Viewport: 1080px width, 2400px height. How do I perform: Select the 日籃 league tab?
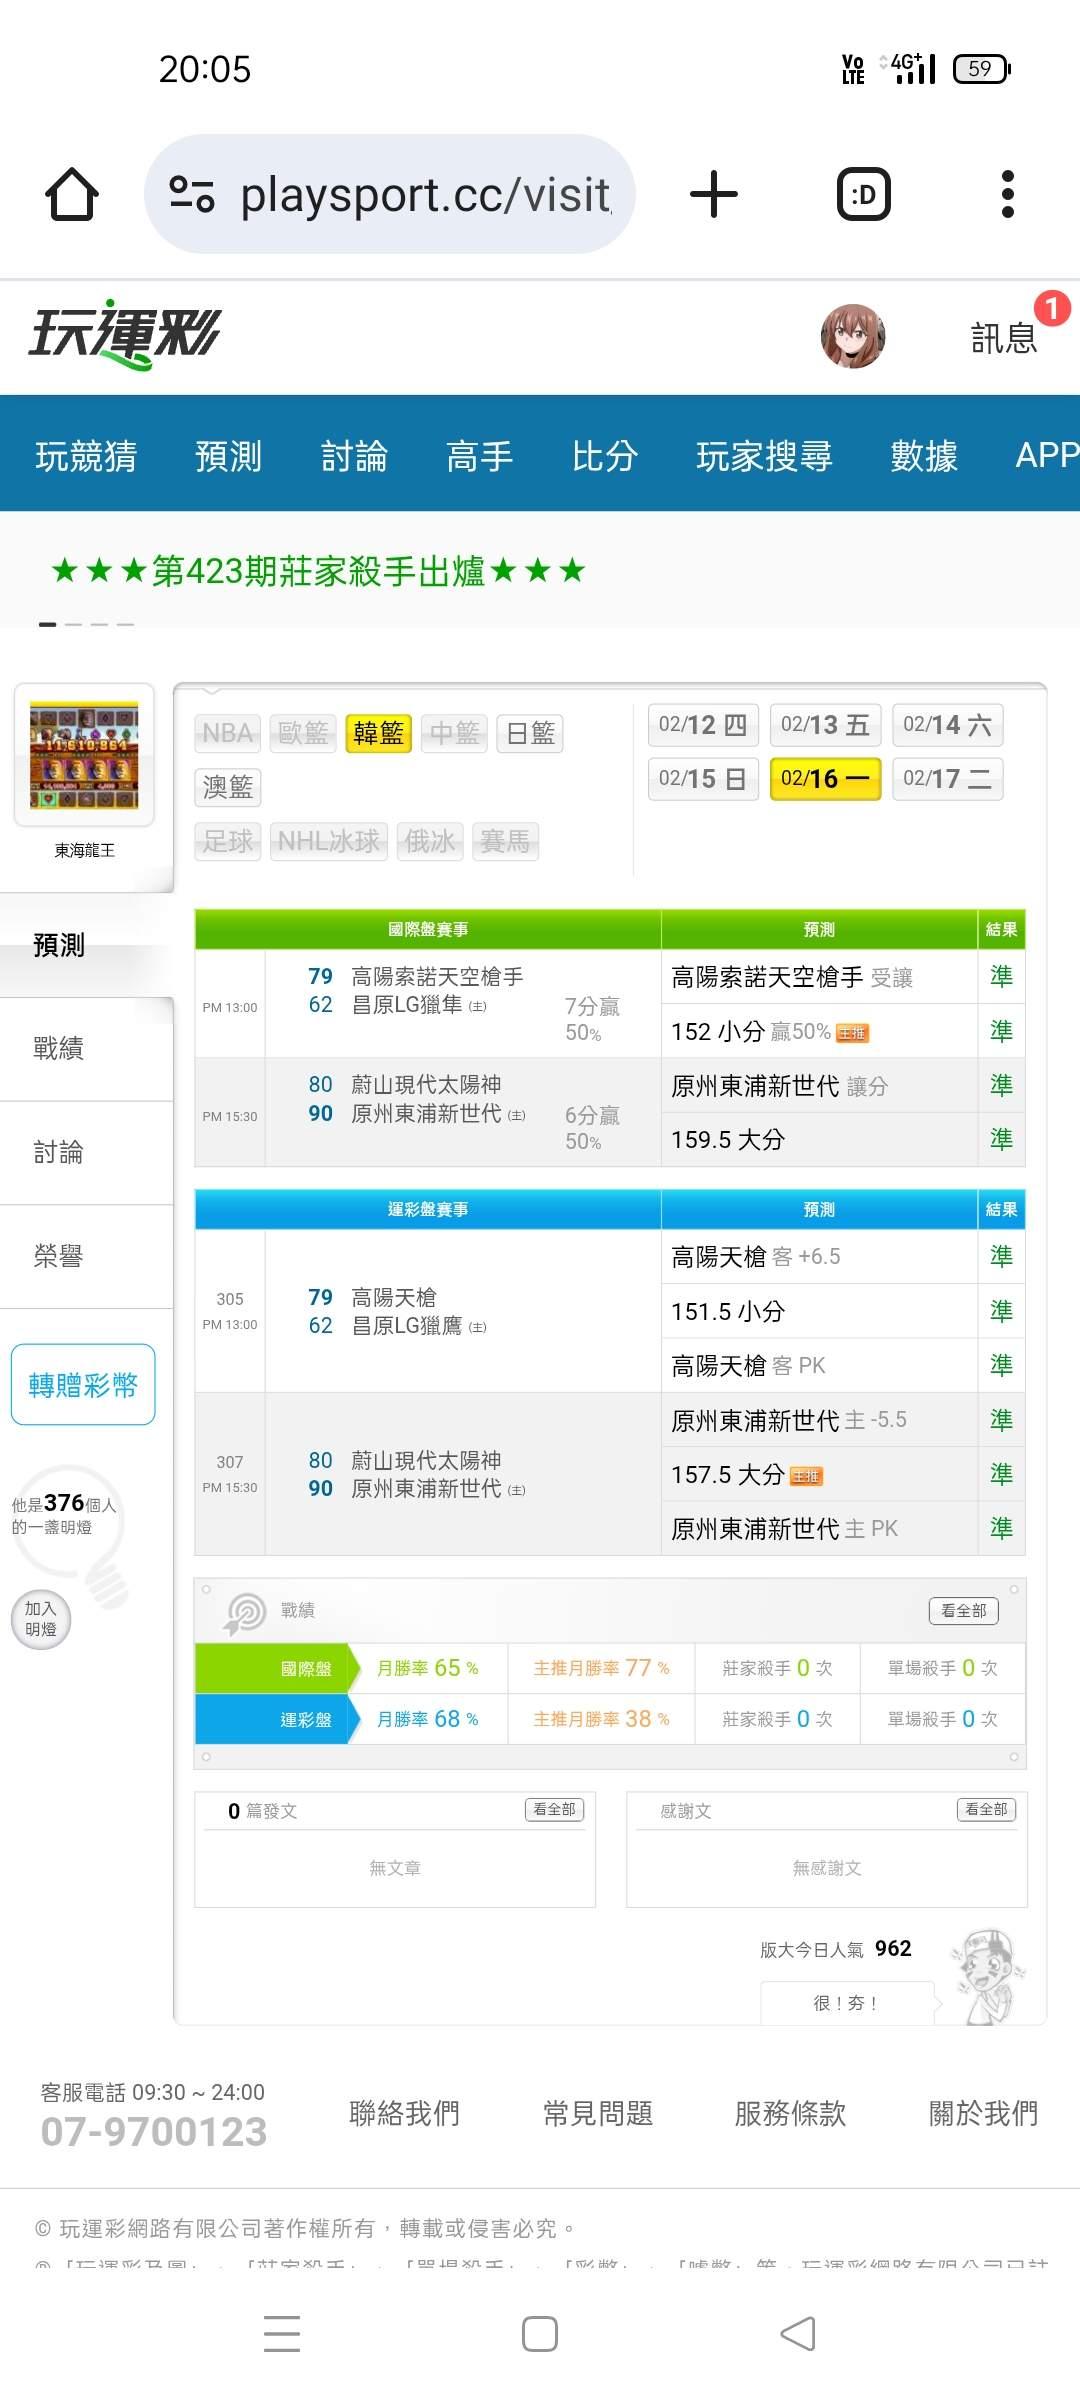[x=530, y=733]
